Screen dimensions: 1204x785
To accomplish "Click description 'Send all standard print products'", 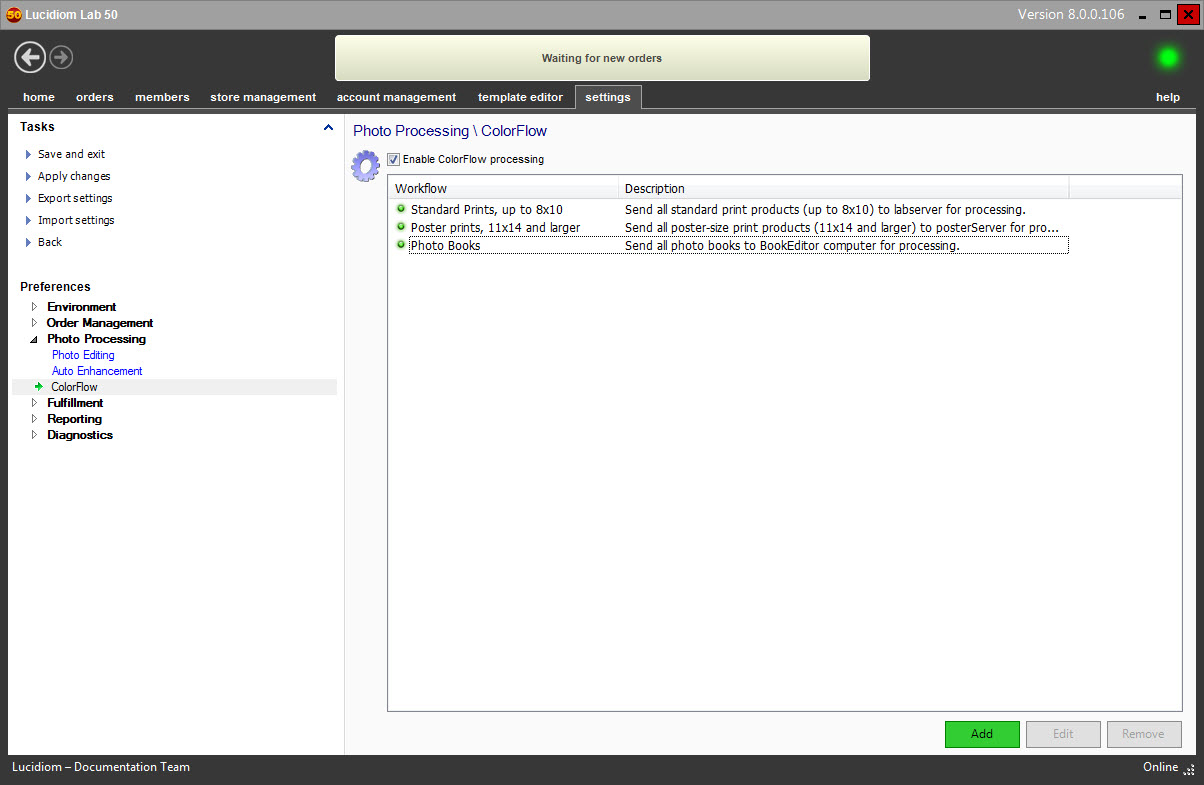I will coord(825,210).
